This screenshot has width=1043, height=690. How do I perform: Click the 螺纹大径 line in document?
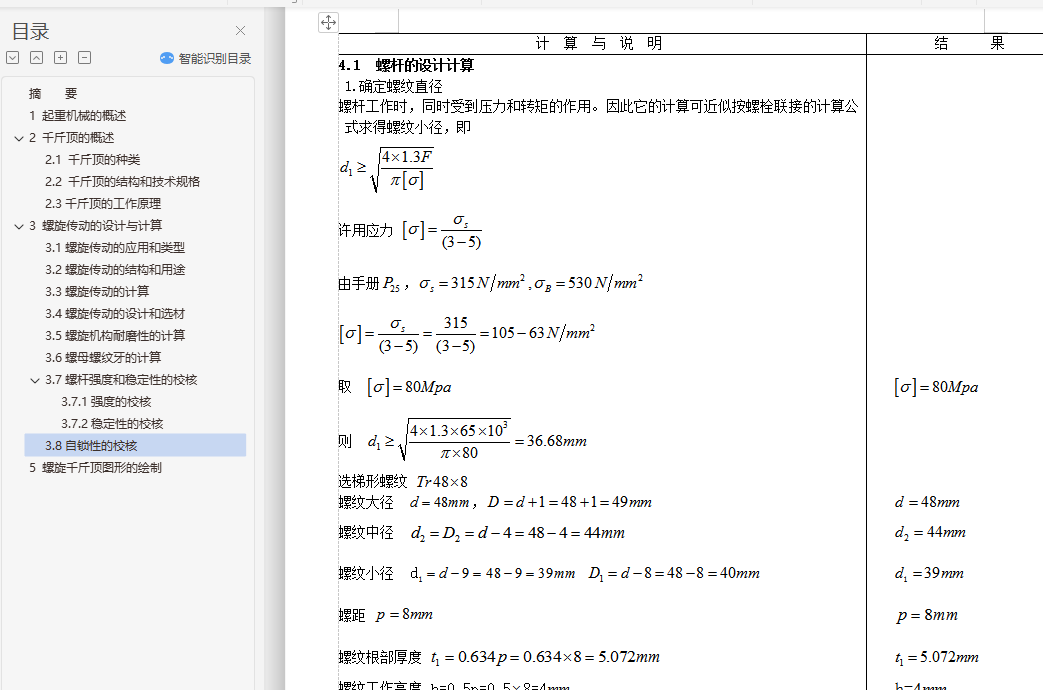(495, 502)
